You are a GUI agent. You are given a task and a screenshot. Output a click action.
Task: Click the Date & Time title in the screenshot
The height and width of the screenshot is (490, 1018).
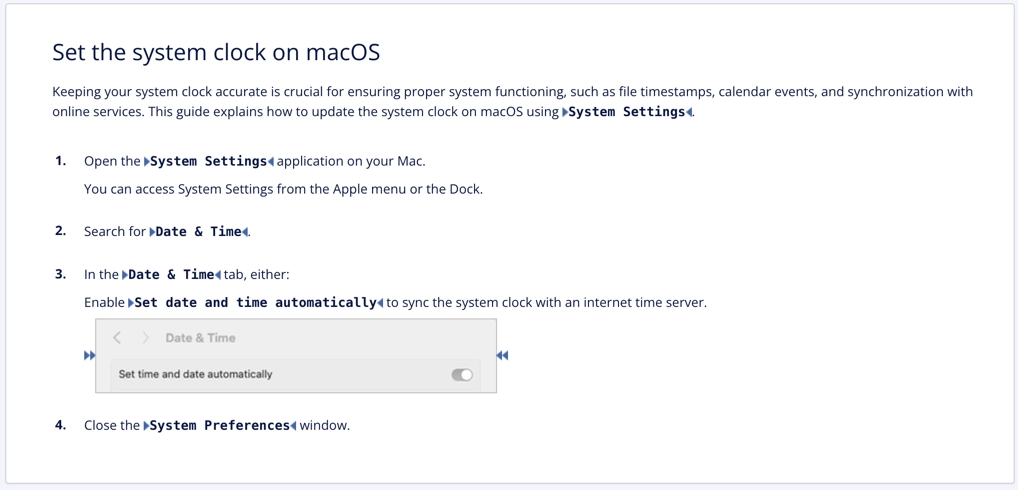[x=201, y=337]
